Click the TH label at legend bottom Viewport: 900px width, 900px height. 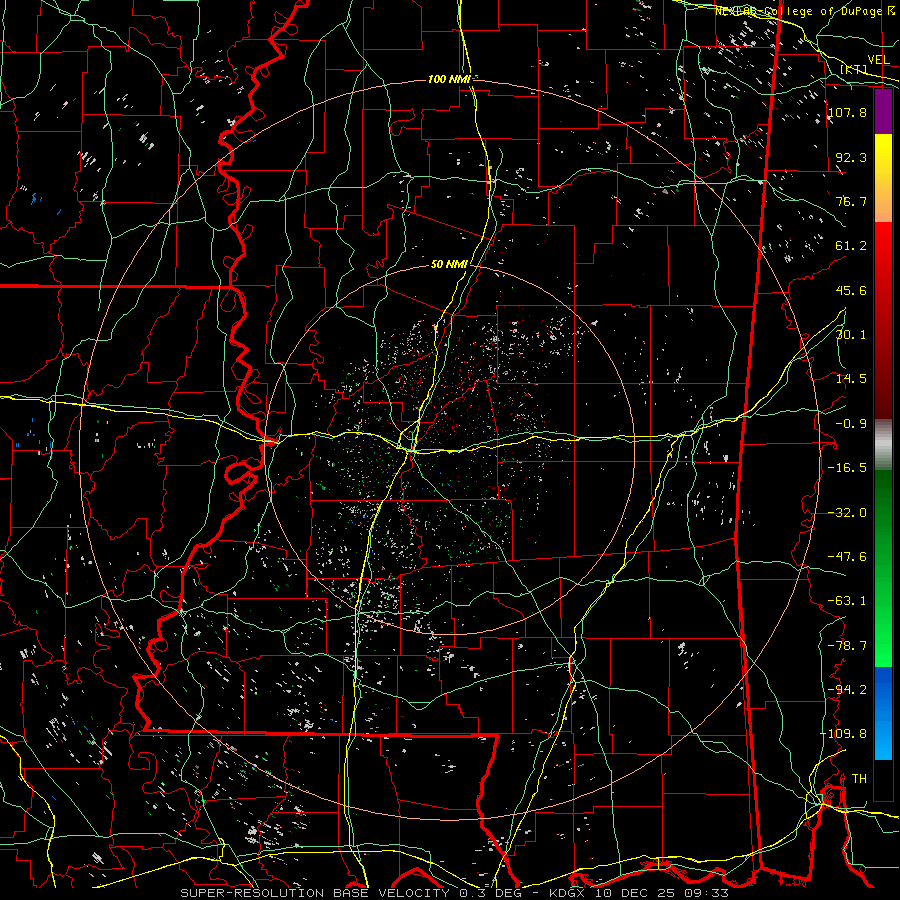859,779
